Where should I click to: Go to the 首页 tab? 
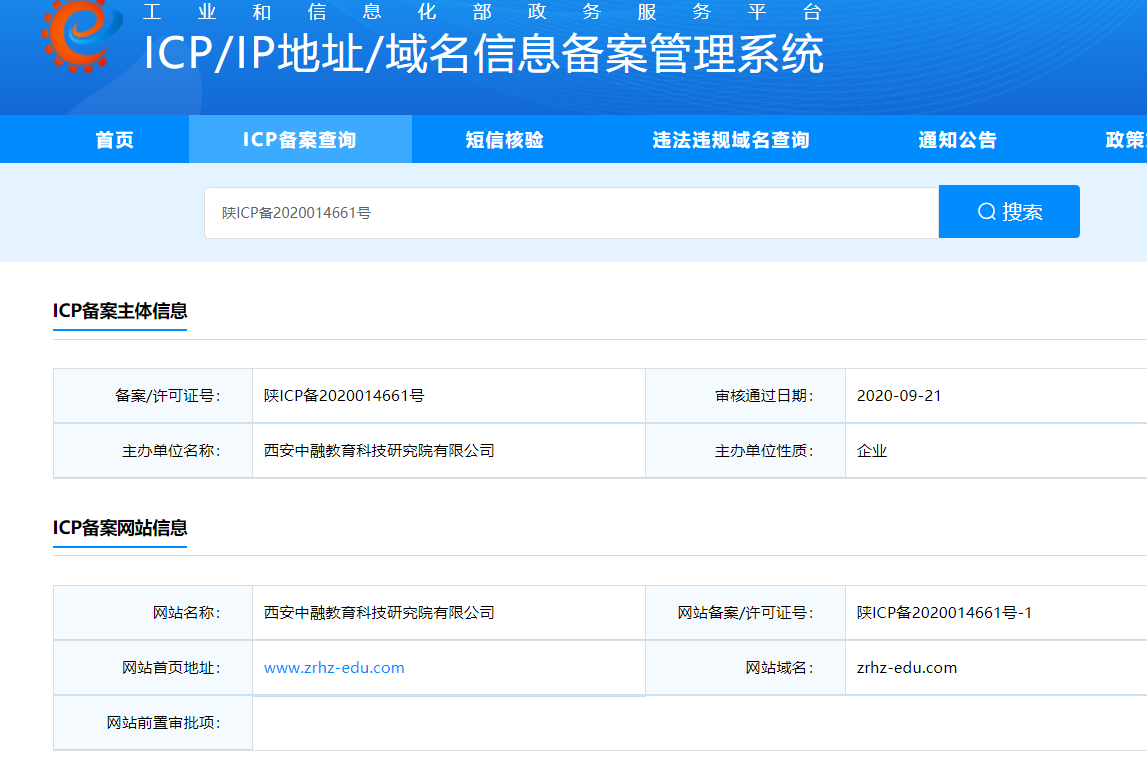click(114, 140)
